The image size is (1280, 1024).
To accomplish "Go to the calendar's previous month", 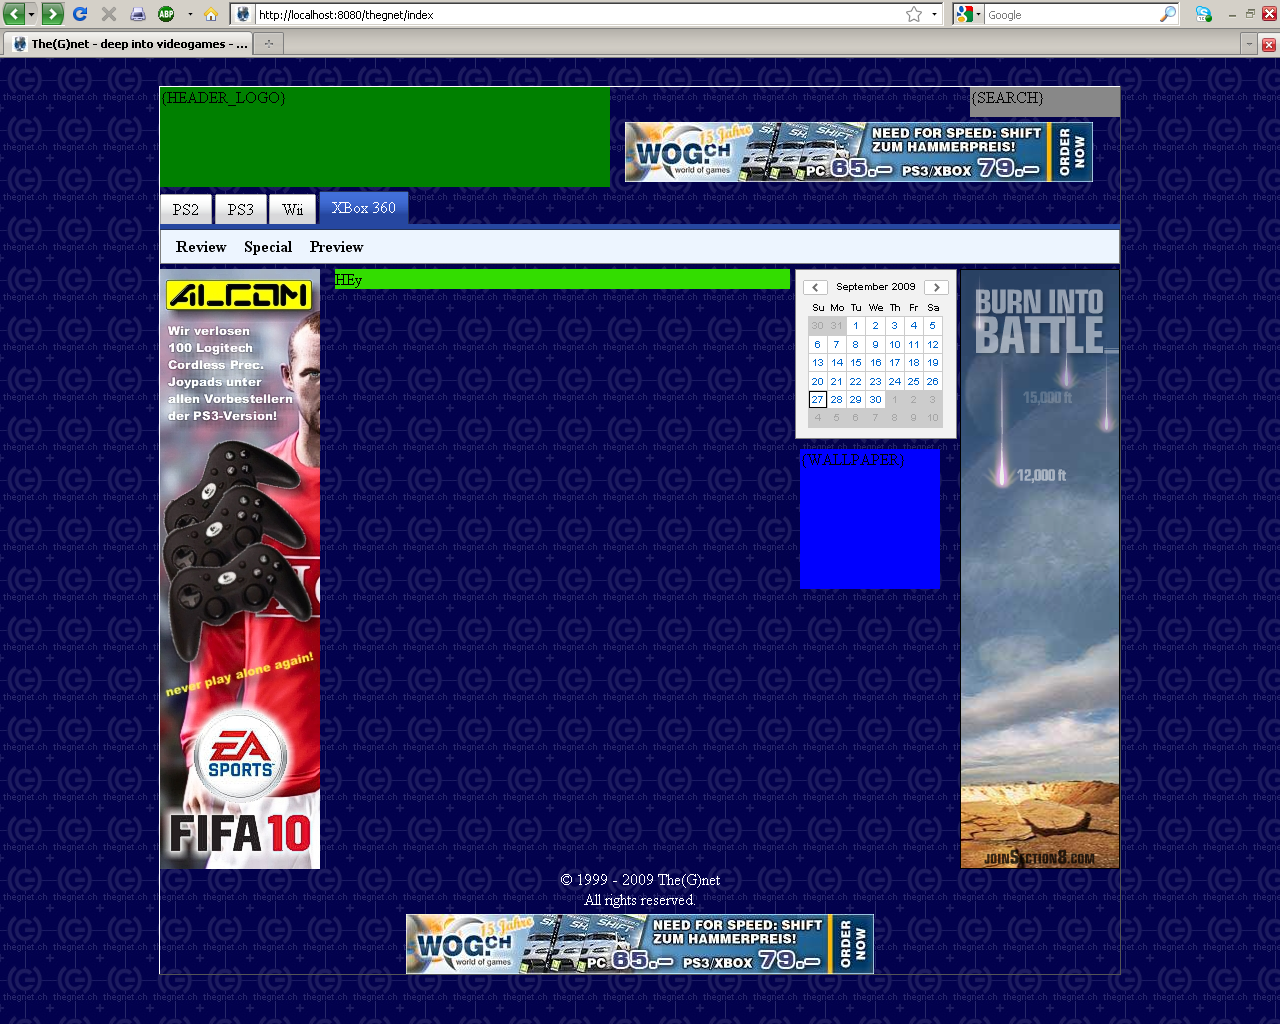I will pyautogui.click(x=815, y=287).
